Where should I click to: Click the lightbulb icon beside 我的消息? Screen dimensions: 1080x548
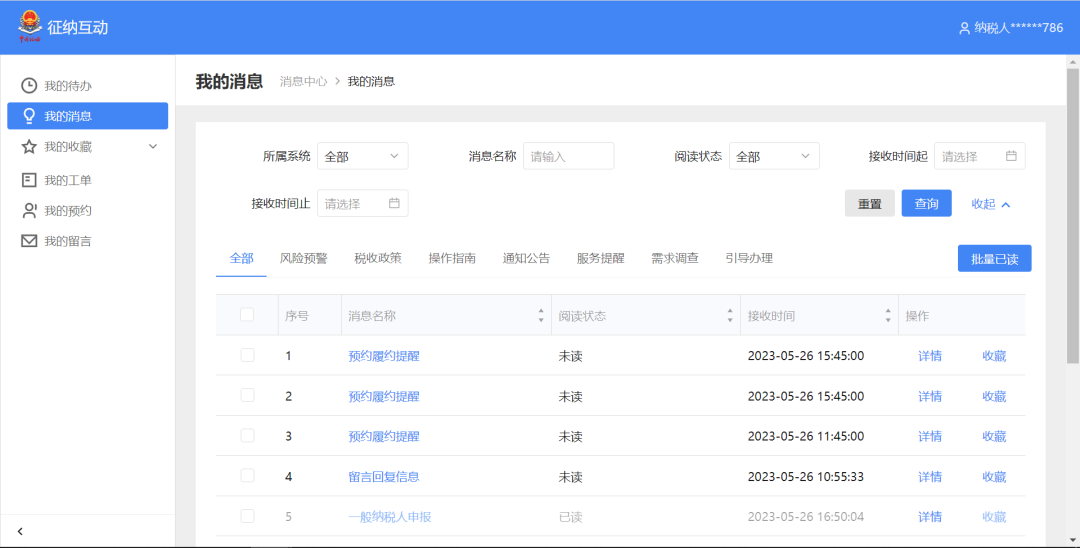(x=29, y=116)
